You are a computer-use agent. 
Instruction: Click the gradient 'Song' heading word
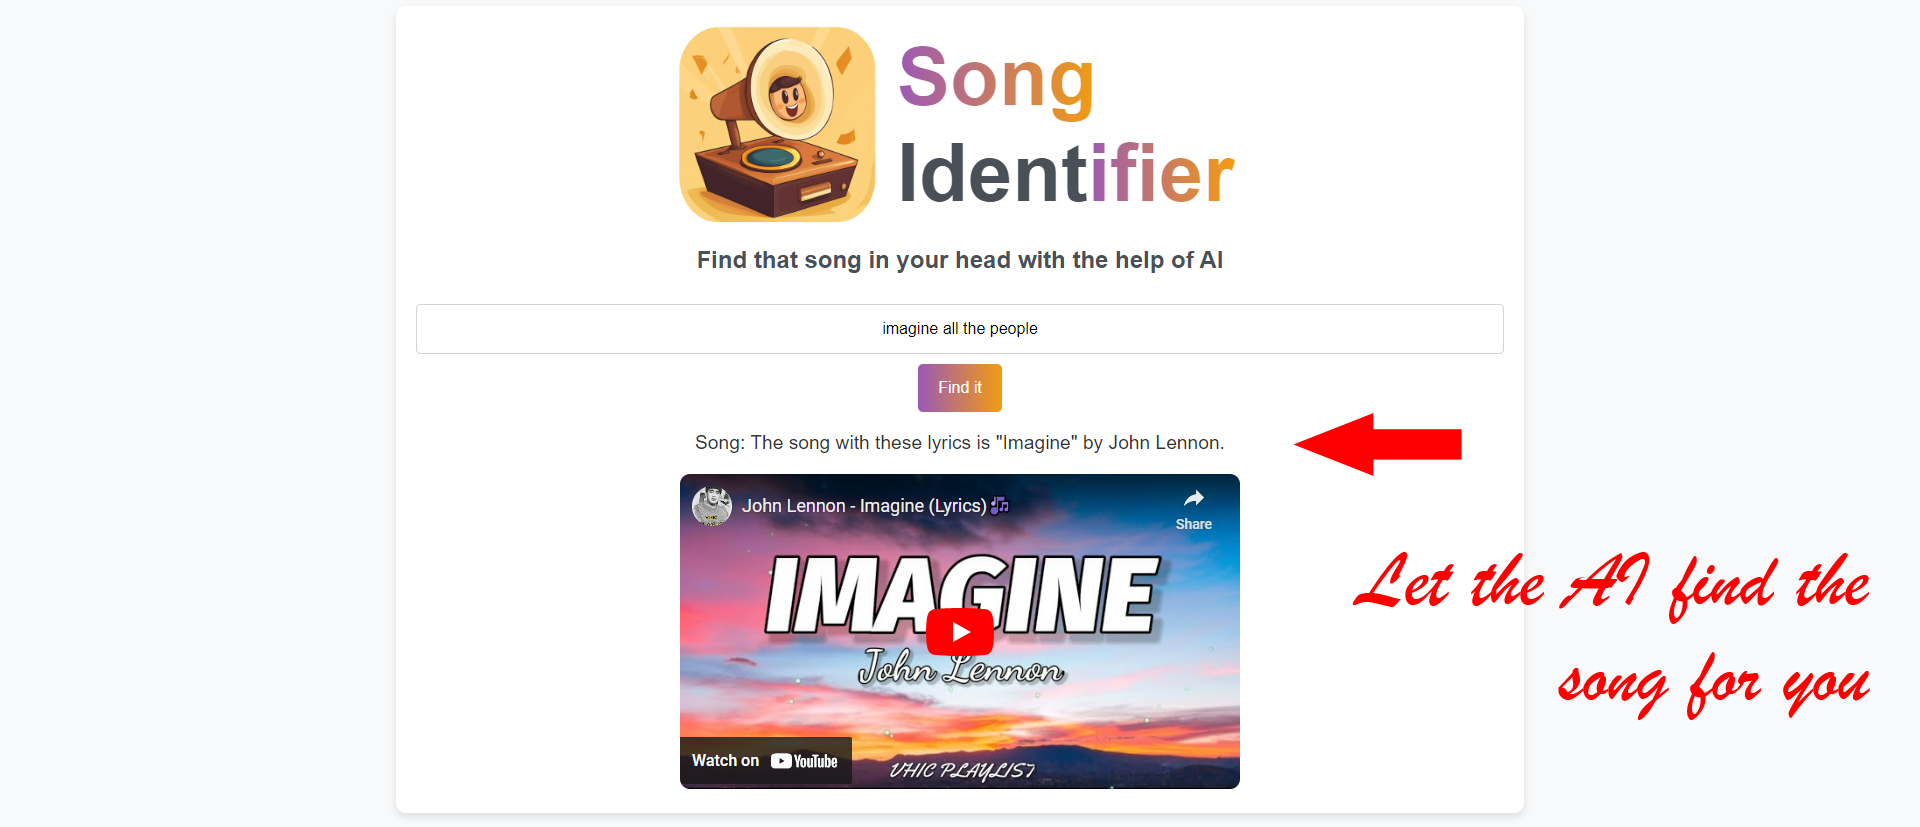(x=997, y=80)
